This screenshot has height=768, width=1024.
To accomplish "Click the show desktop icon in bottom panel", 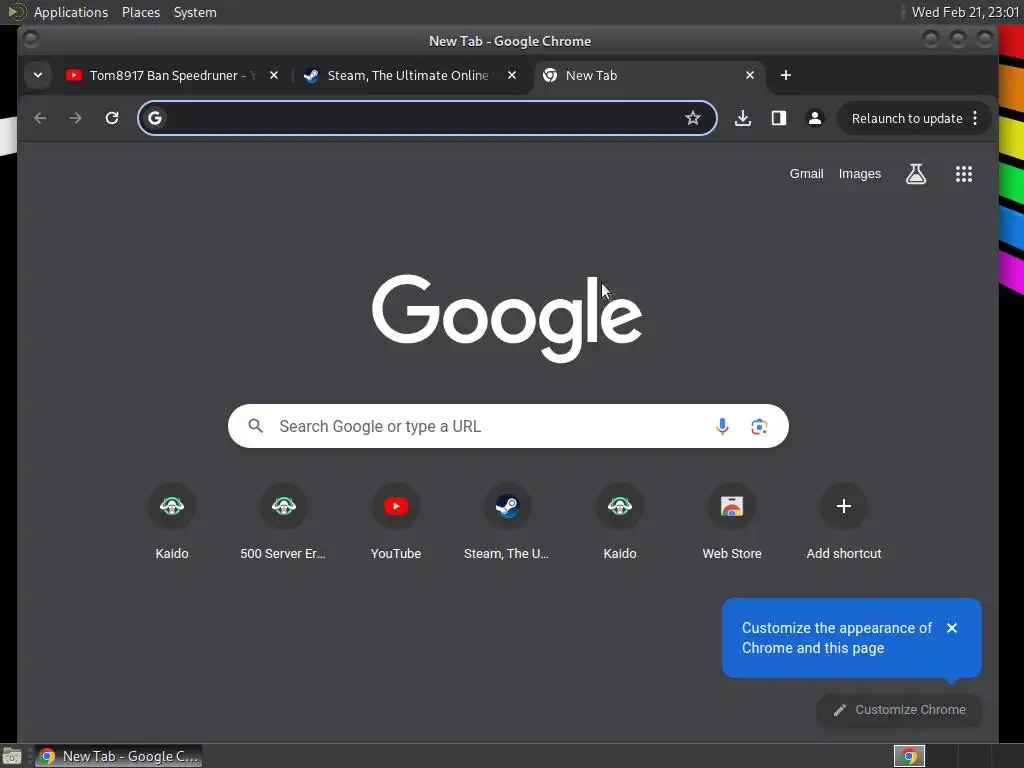I will pos(11,756).
